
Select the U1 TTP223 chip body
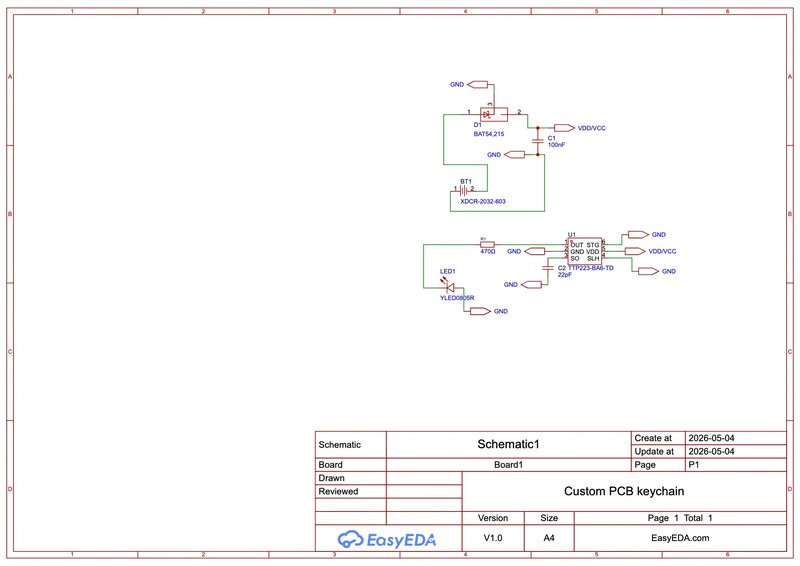pos(585,251)
